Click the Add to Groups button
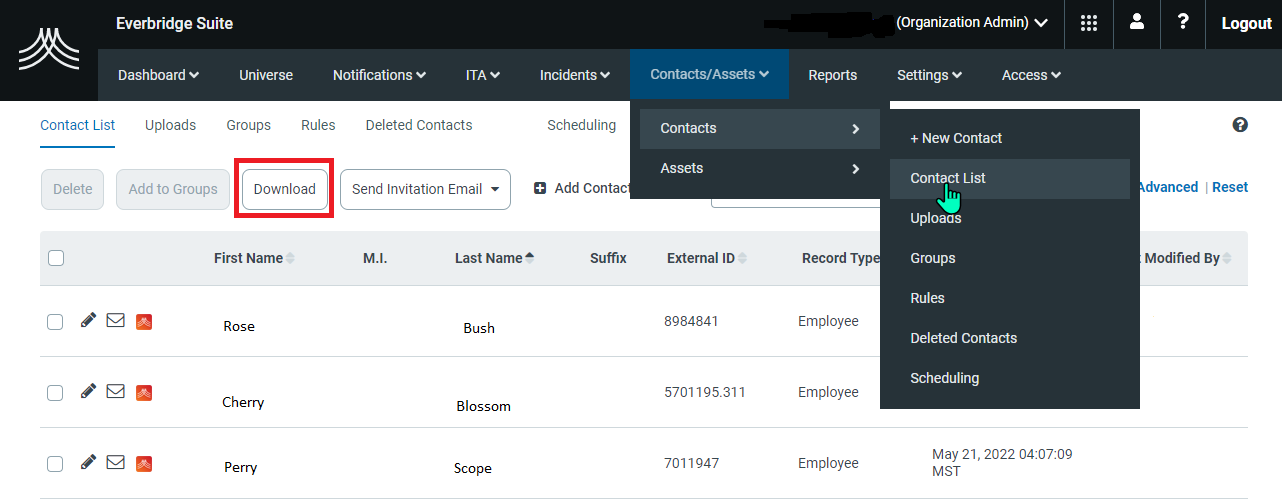This screenshot has height=499, width=1282. click(173, 189)
